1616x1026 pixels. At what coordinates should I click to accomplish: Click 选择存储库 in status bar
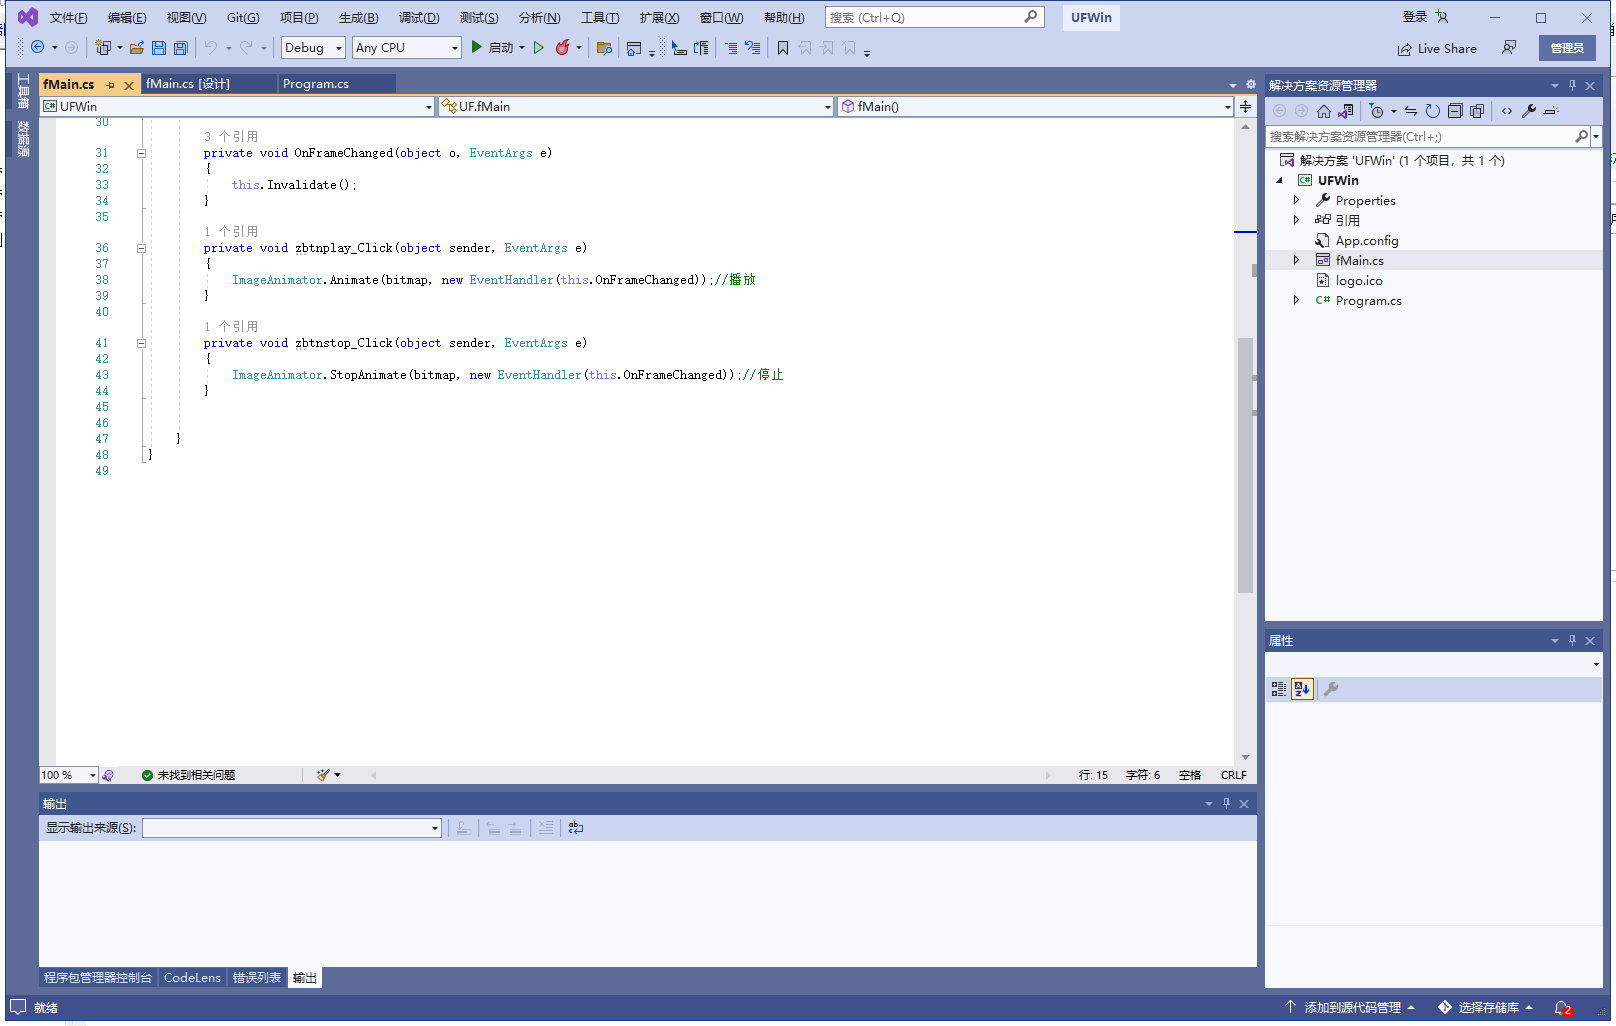tap(1486, 1008)
